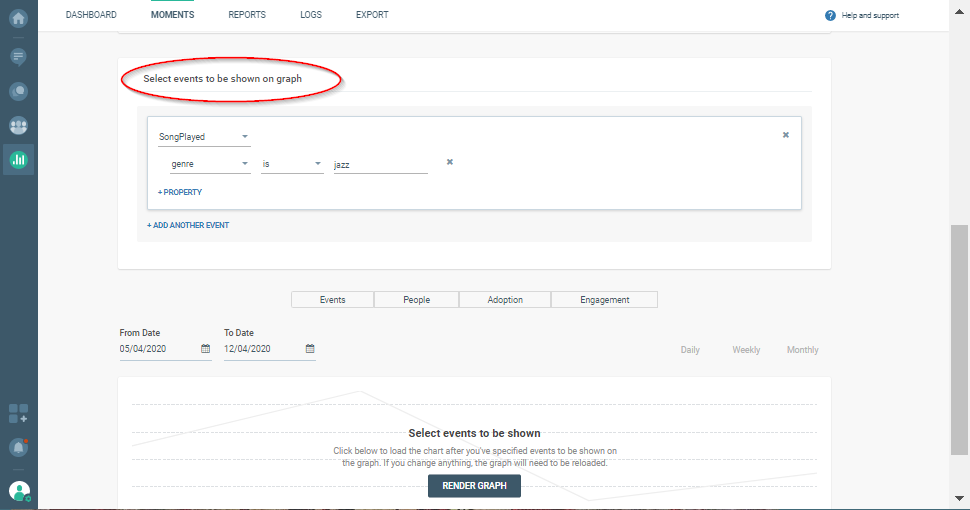The image size is (970, 510).
Task: Expand the SongPlayed event dropdown
Action: [204, 137]
